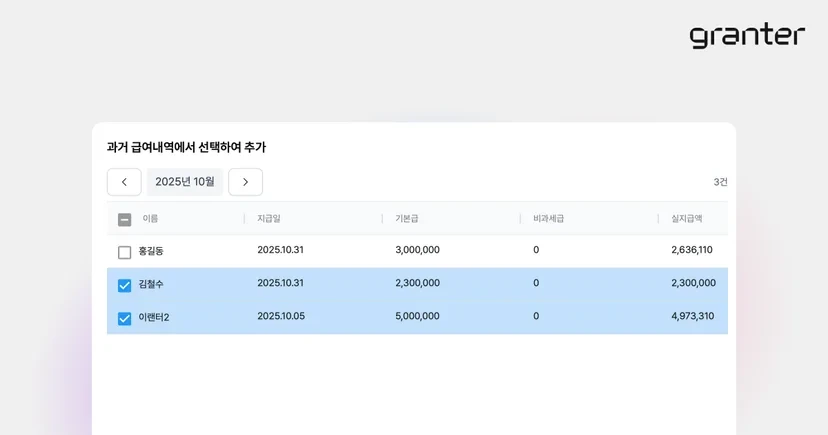Image resolution: width=828 pixels, height=435 pixels.
Task: Select the 홍길동 name cell
Action: [151, 251]
